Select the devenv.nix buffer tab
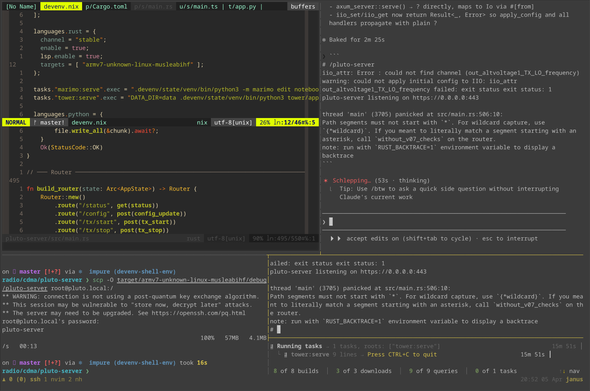Screen dimensions: 590x391 61,6
